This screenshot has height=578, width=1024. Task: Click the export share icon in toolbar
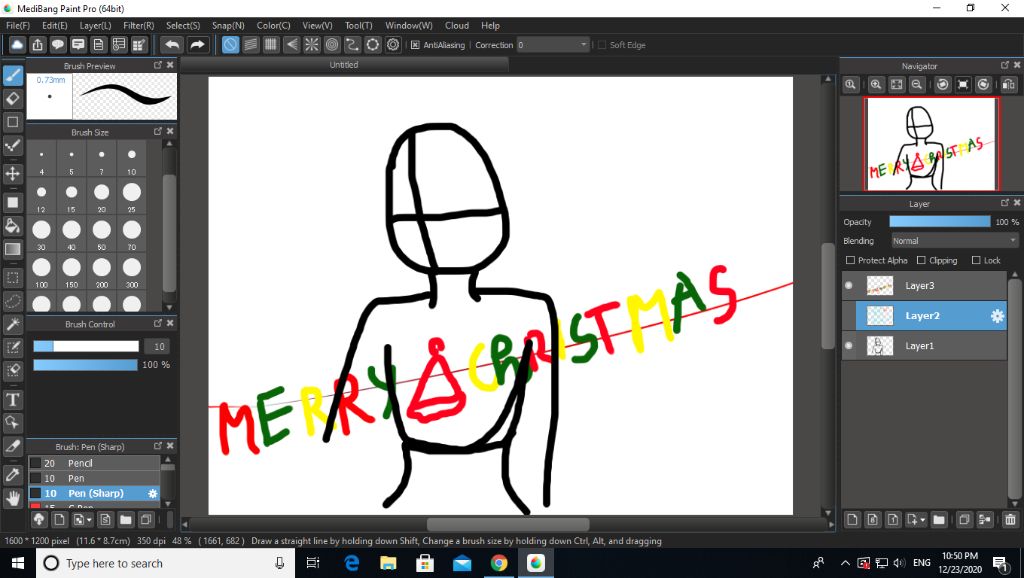37,44
